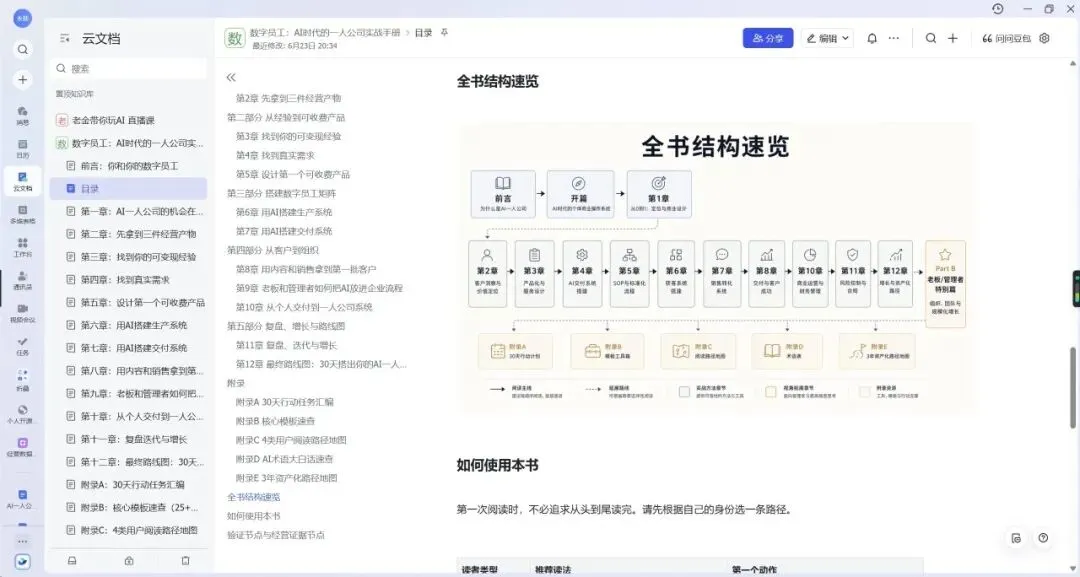This screenshot has width=1080, height=577.
Task: Open the 编辑 mode dropdown
Action: (827, 39)
